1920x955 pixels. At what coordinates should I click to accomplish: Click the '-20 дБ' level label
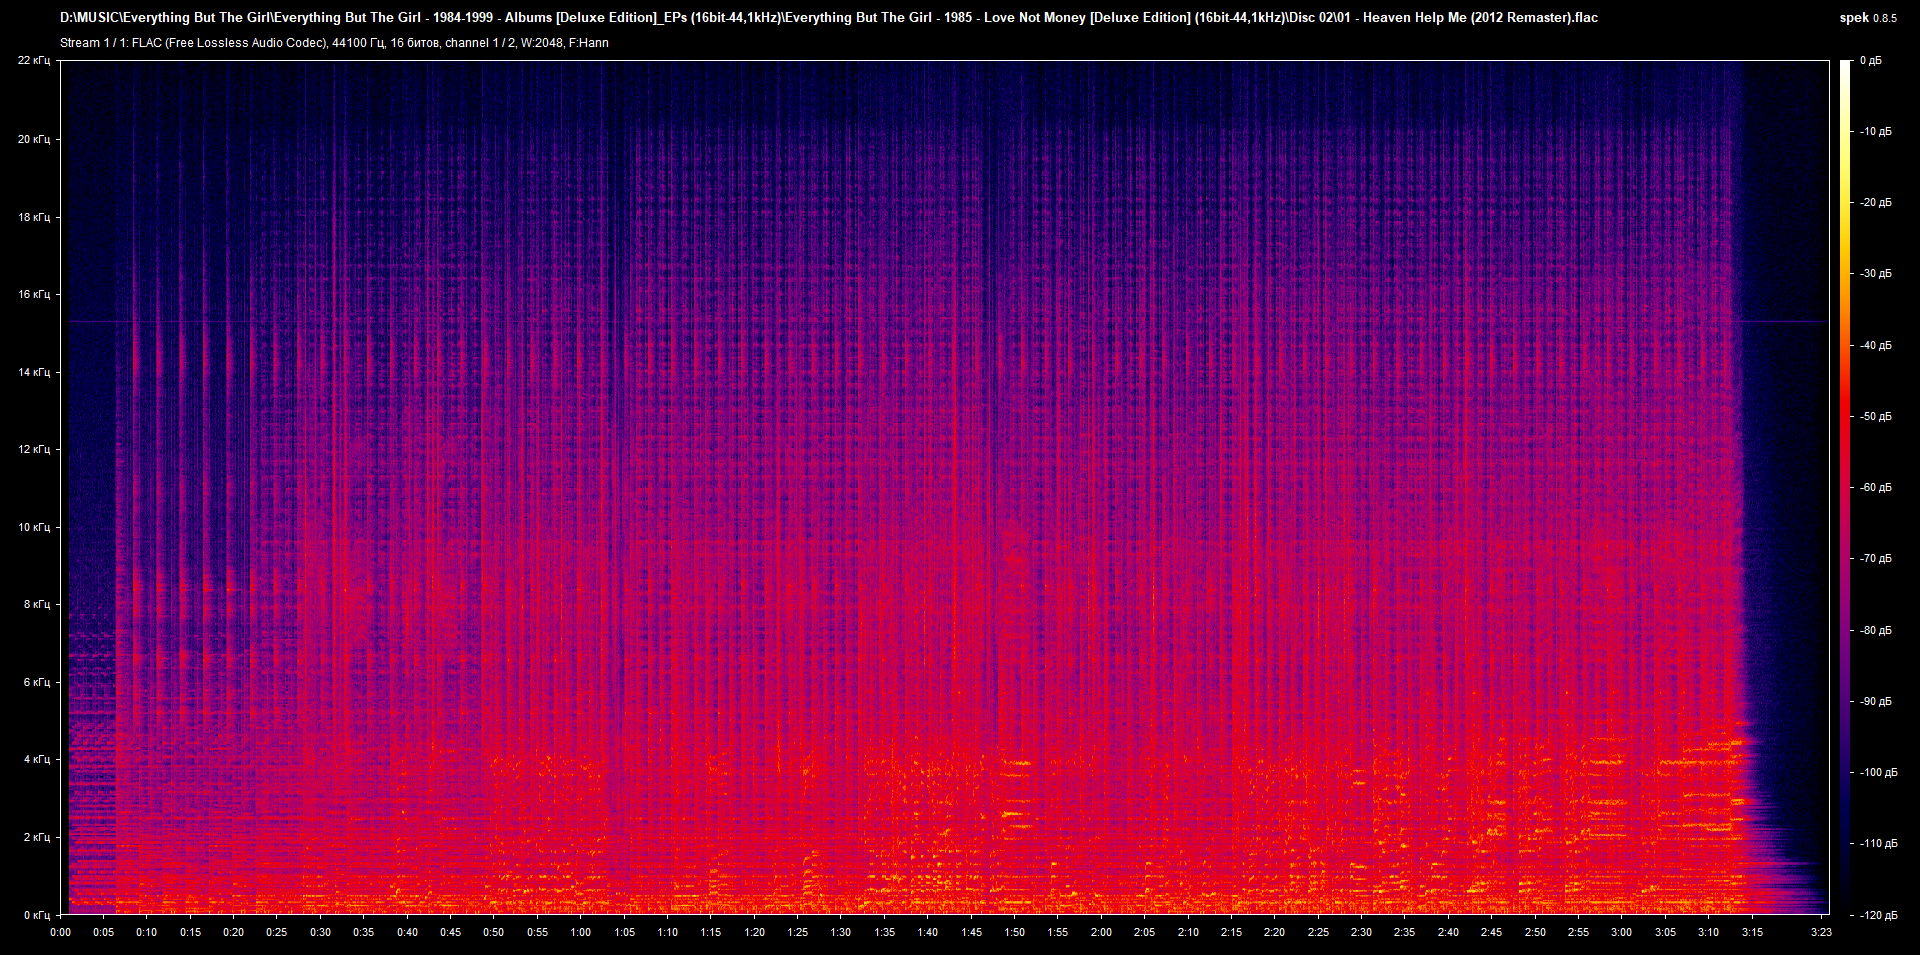click(x=1876, y=202)
